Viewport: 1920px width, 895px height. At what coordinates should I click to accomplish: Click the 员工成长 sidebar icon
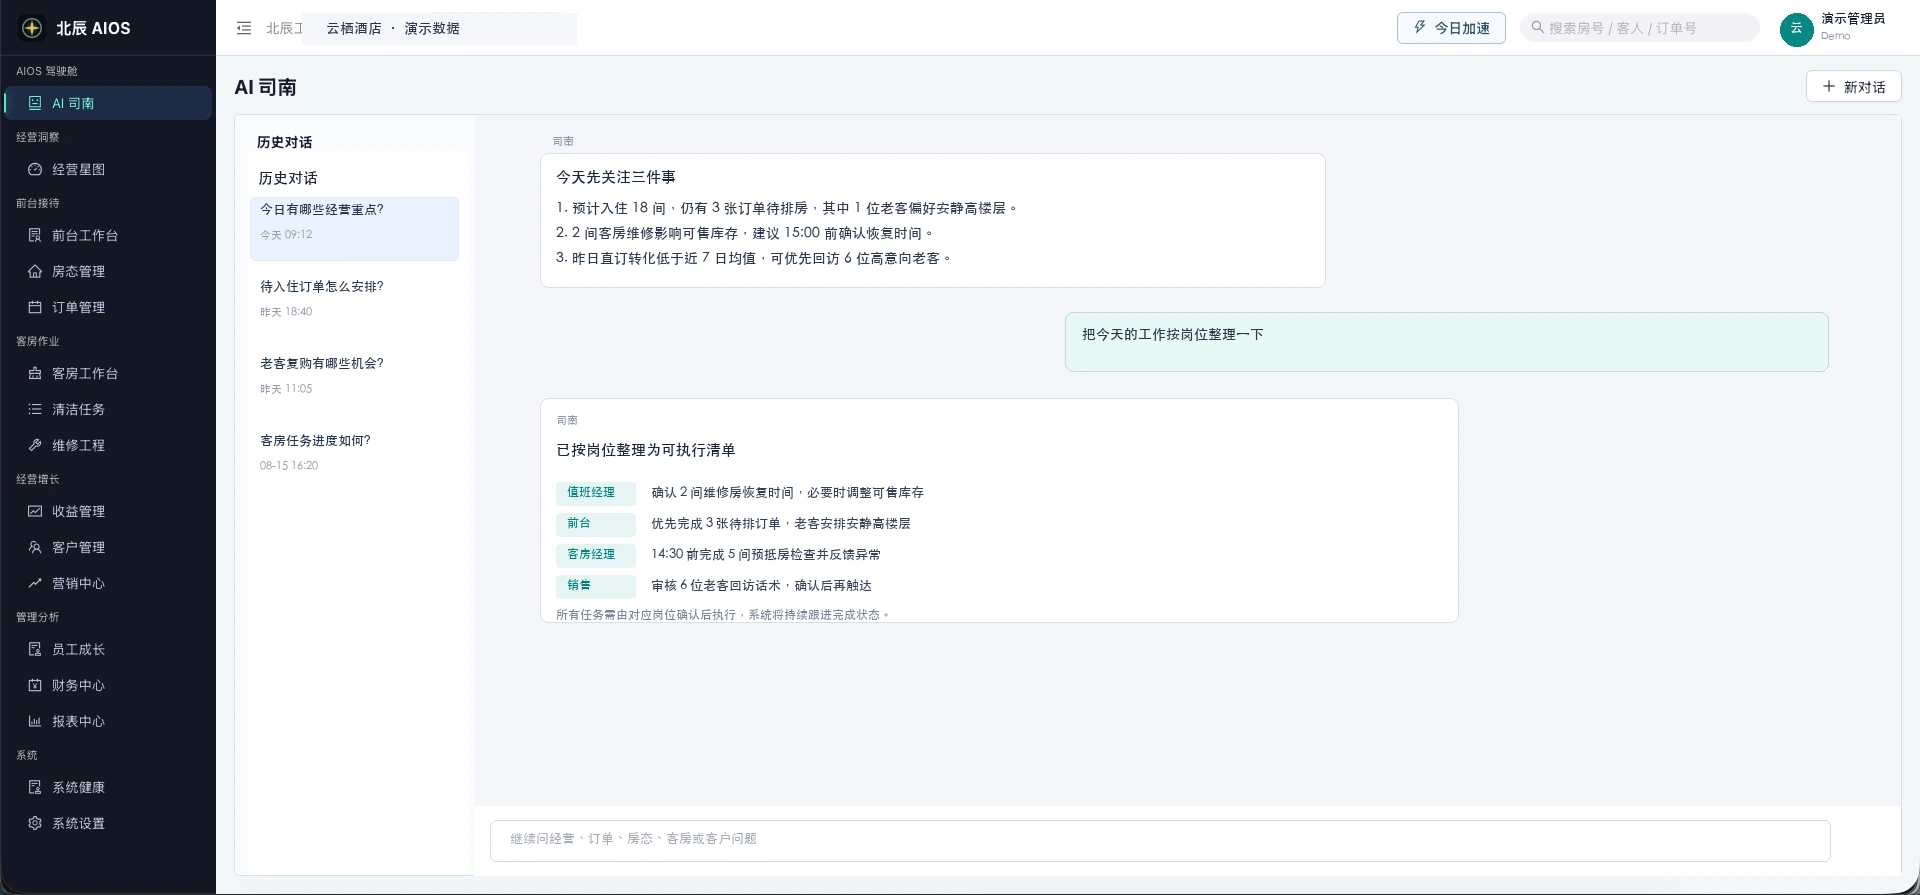click(x=35, y=649)
